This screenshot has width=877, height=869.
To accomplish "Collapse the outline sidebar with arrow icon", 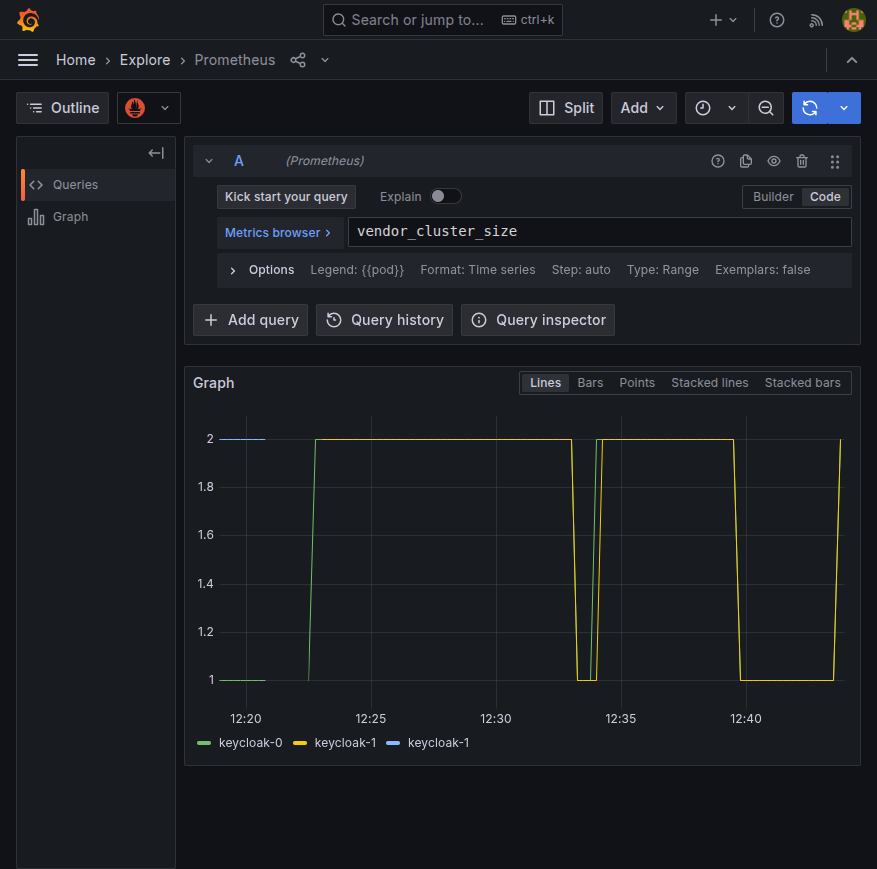I will (x=156, y=153).
